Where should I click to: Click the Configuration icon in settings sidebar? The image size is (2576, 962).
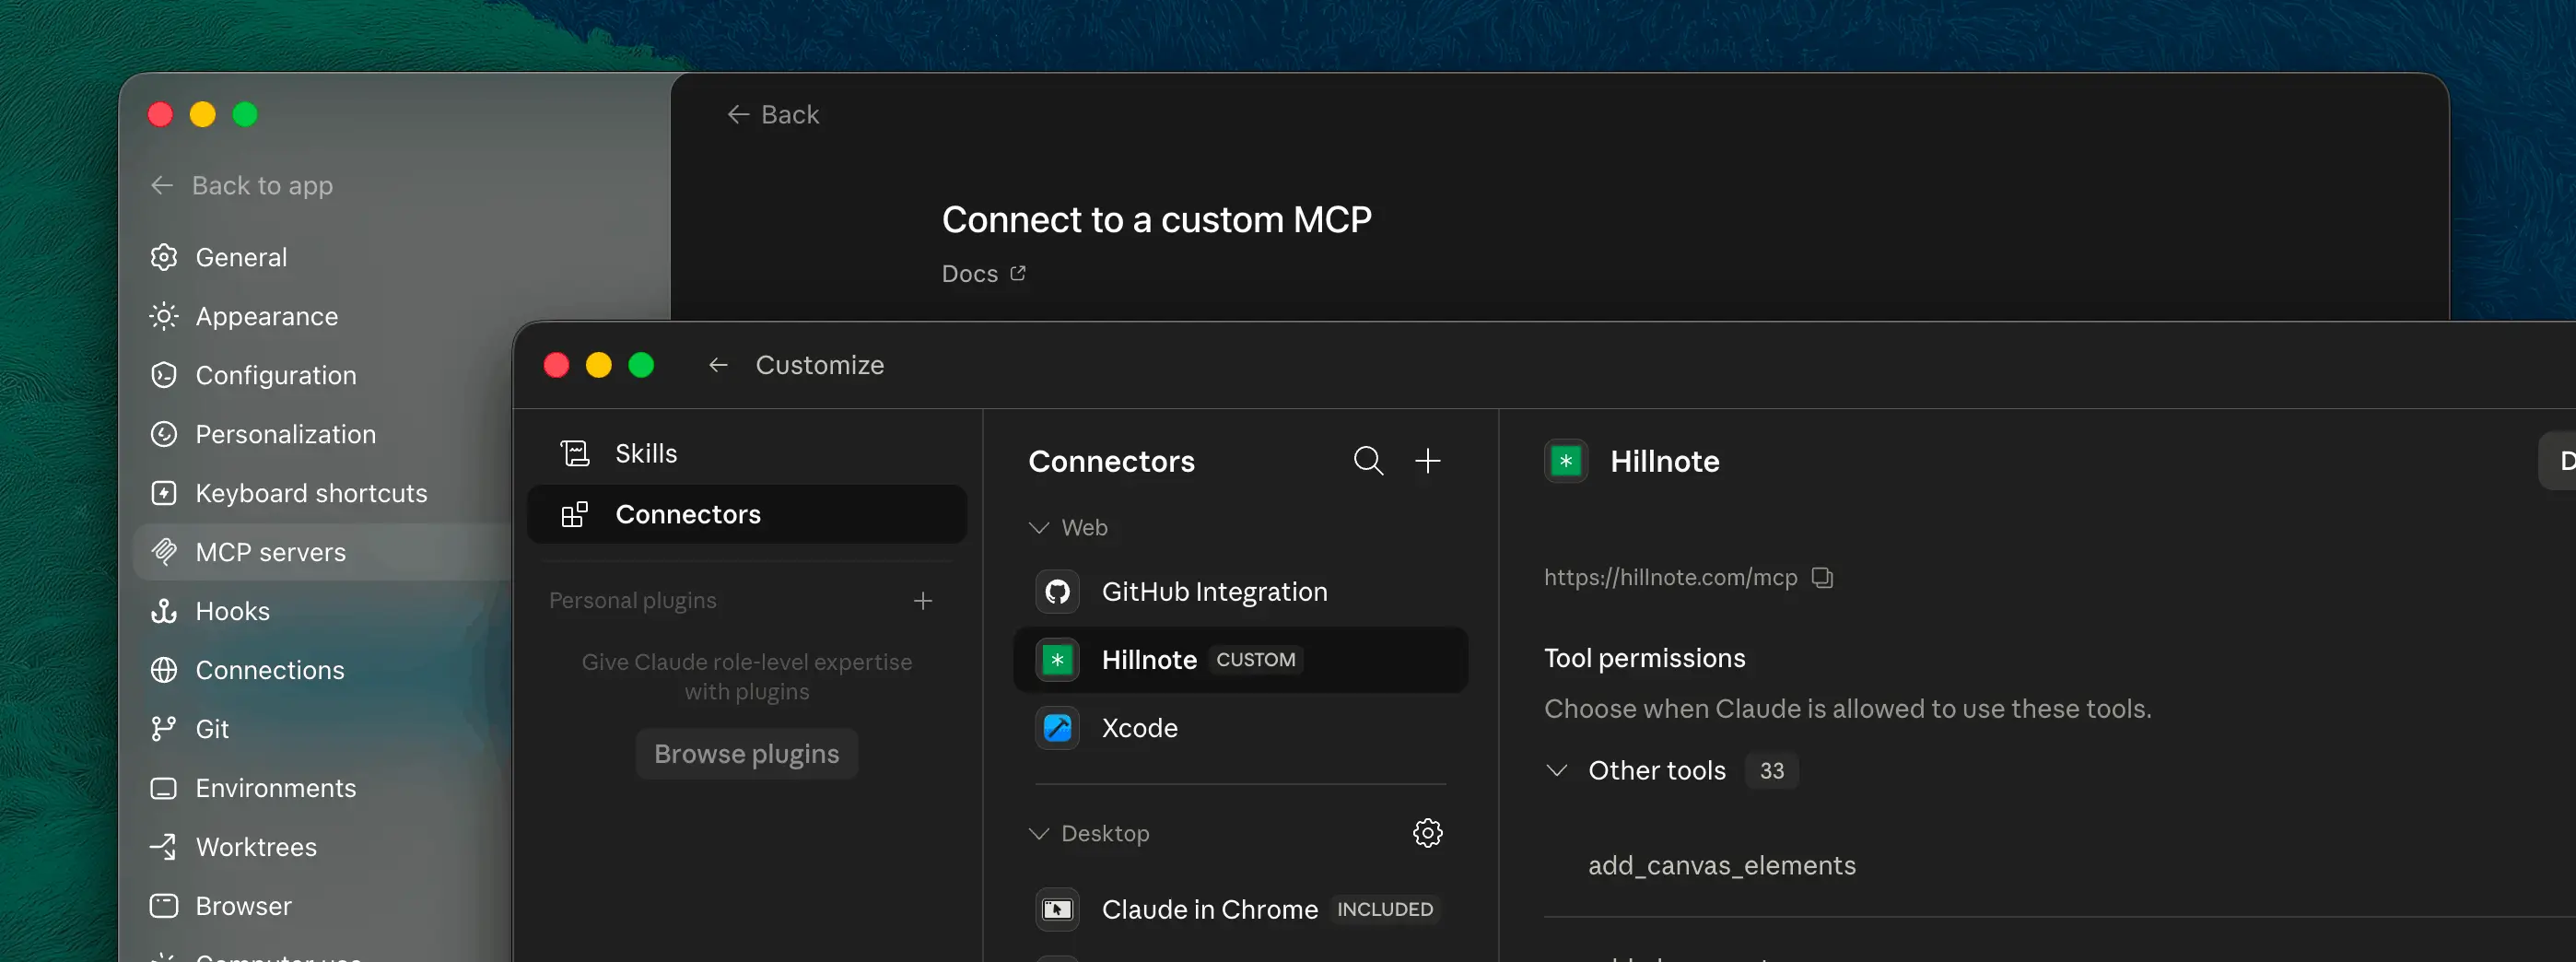coord(164,375)
